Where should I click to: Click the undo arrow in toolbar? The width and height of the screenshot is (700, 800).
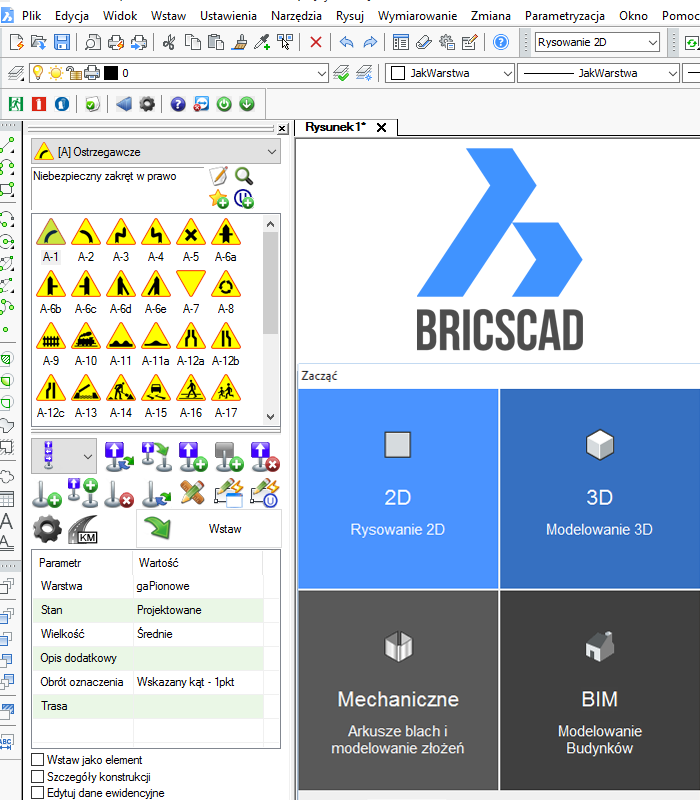point(346,42)
